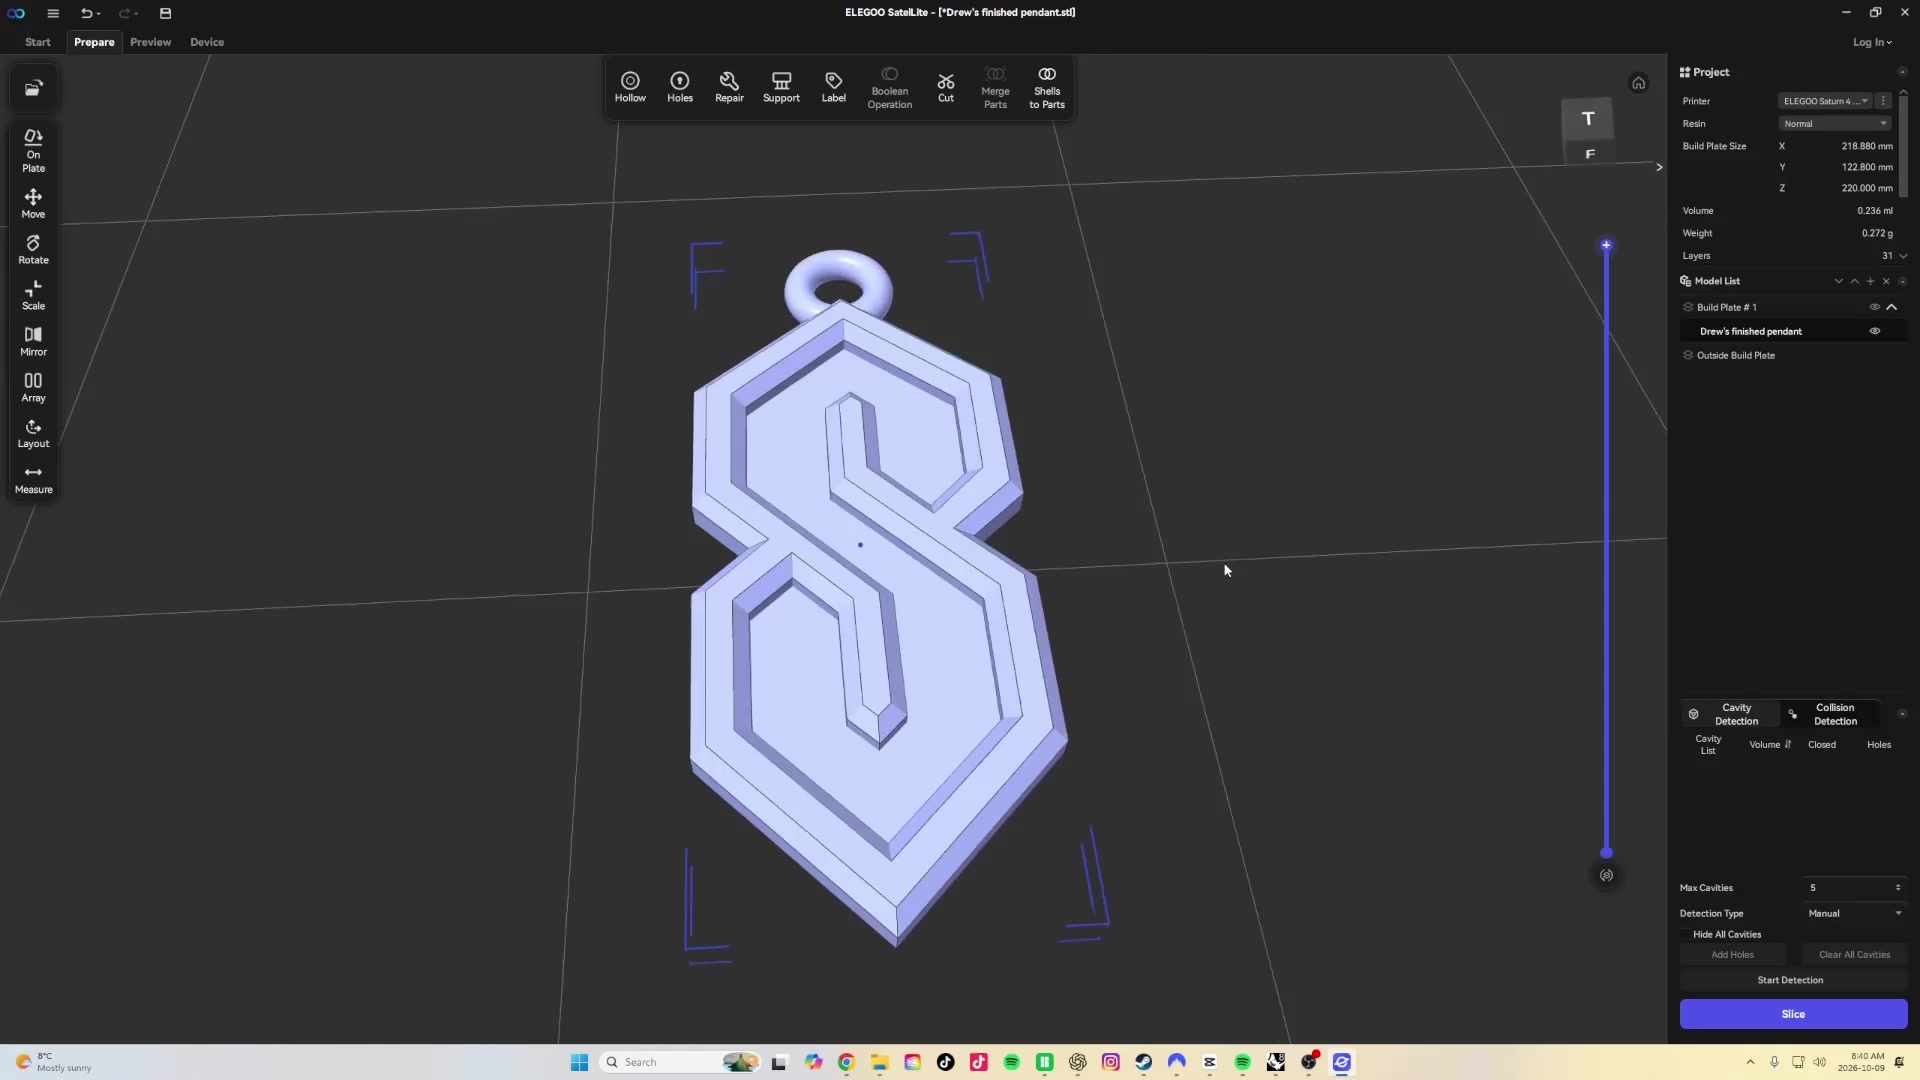
Task: Choose the Label tool
Action: [834, 87]
